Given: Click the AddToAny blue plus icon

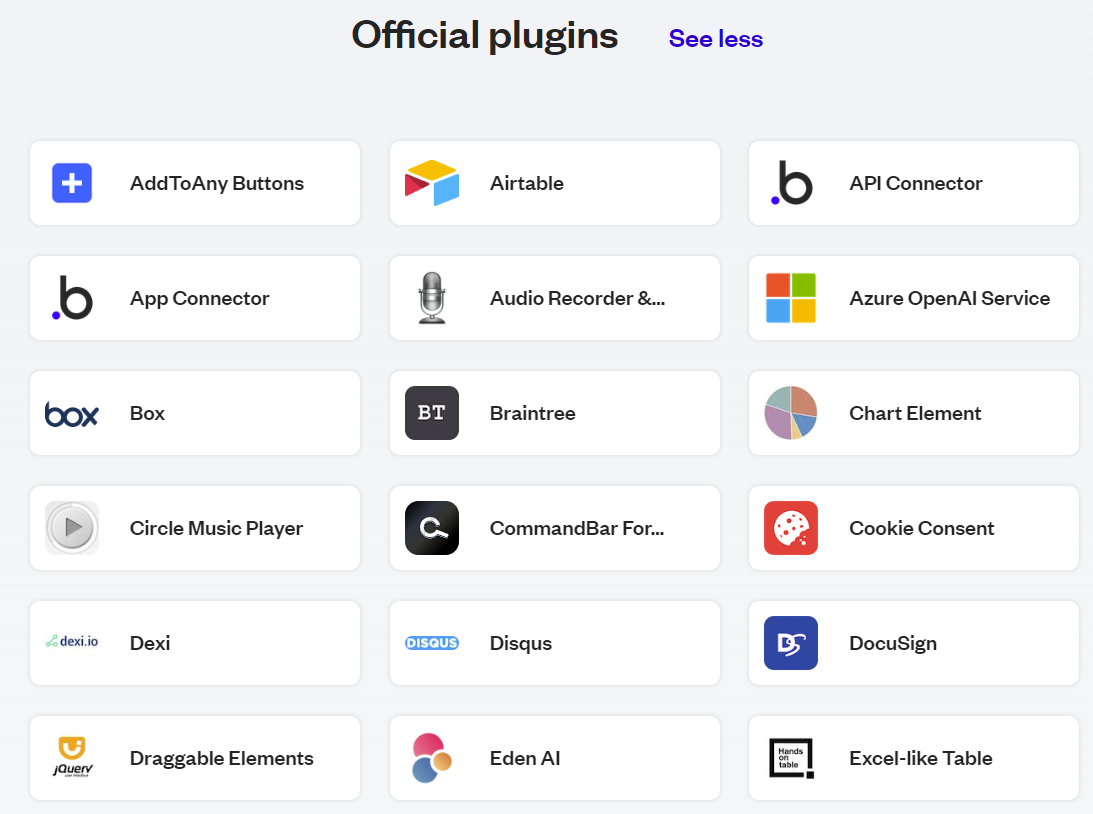Looking at the screenshot, I should [x=72, y=183].
